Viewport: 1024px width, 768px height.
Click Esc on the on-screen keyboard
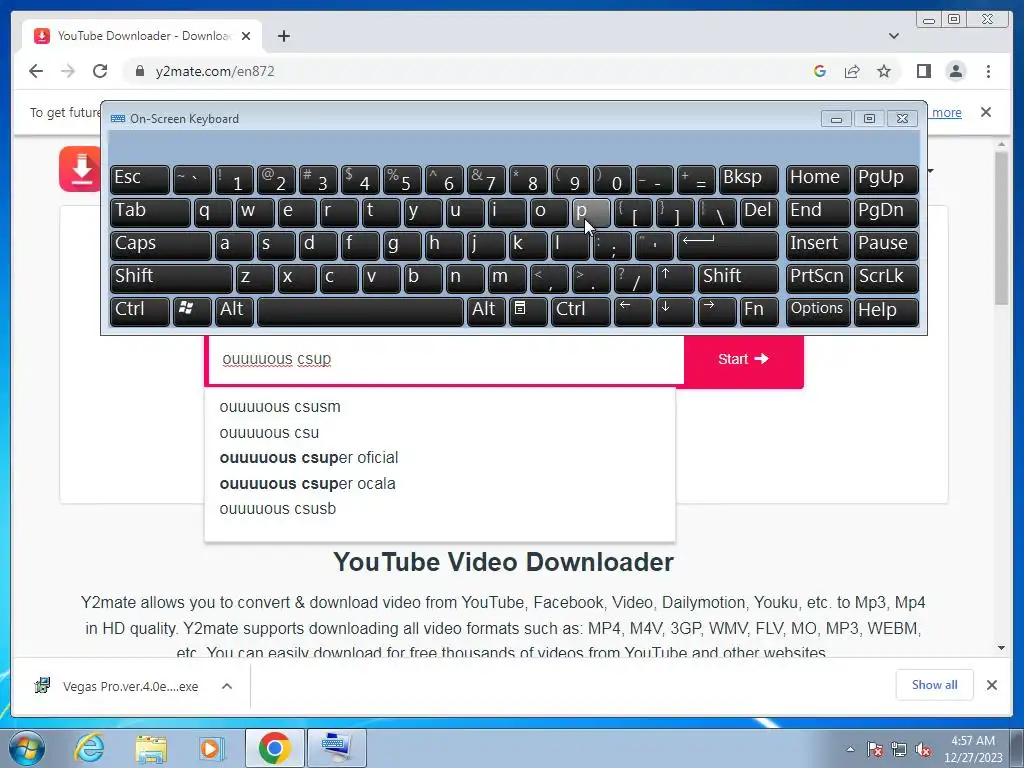click(x=140, y=179)
